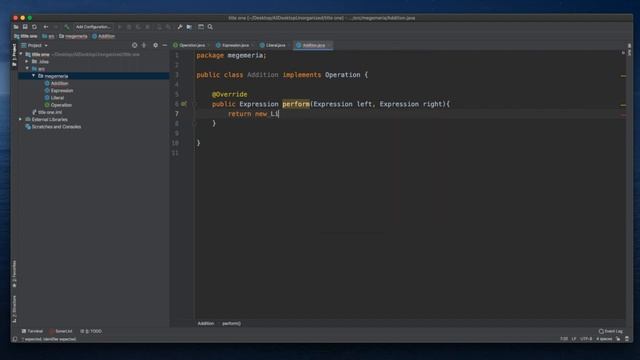Screen dimensions: 640x360
Task: Click the src breadcrumb in navigation bar
Action: click(x=49, y=36)
